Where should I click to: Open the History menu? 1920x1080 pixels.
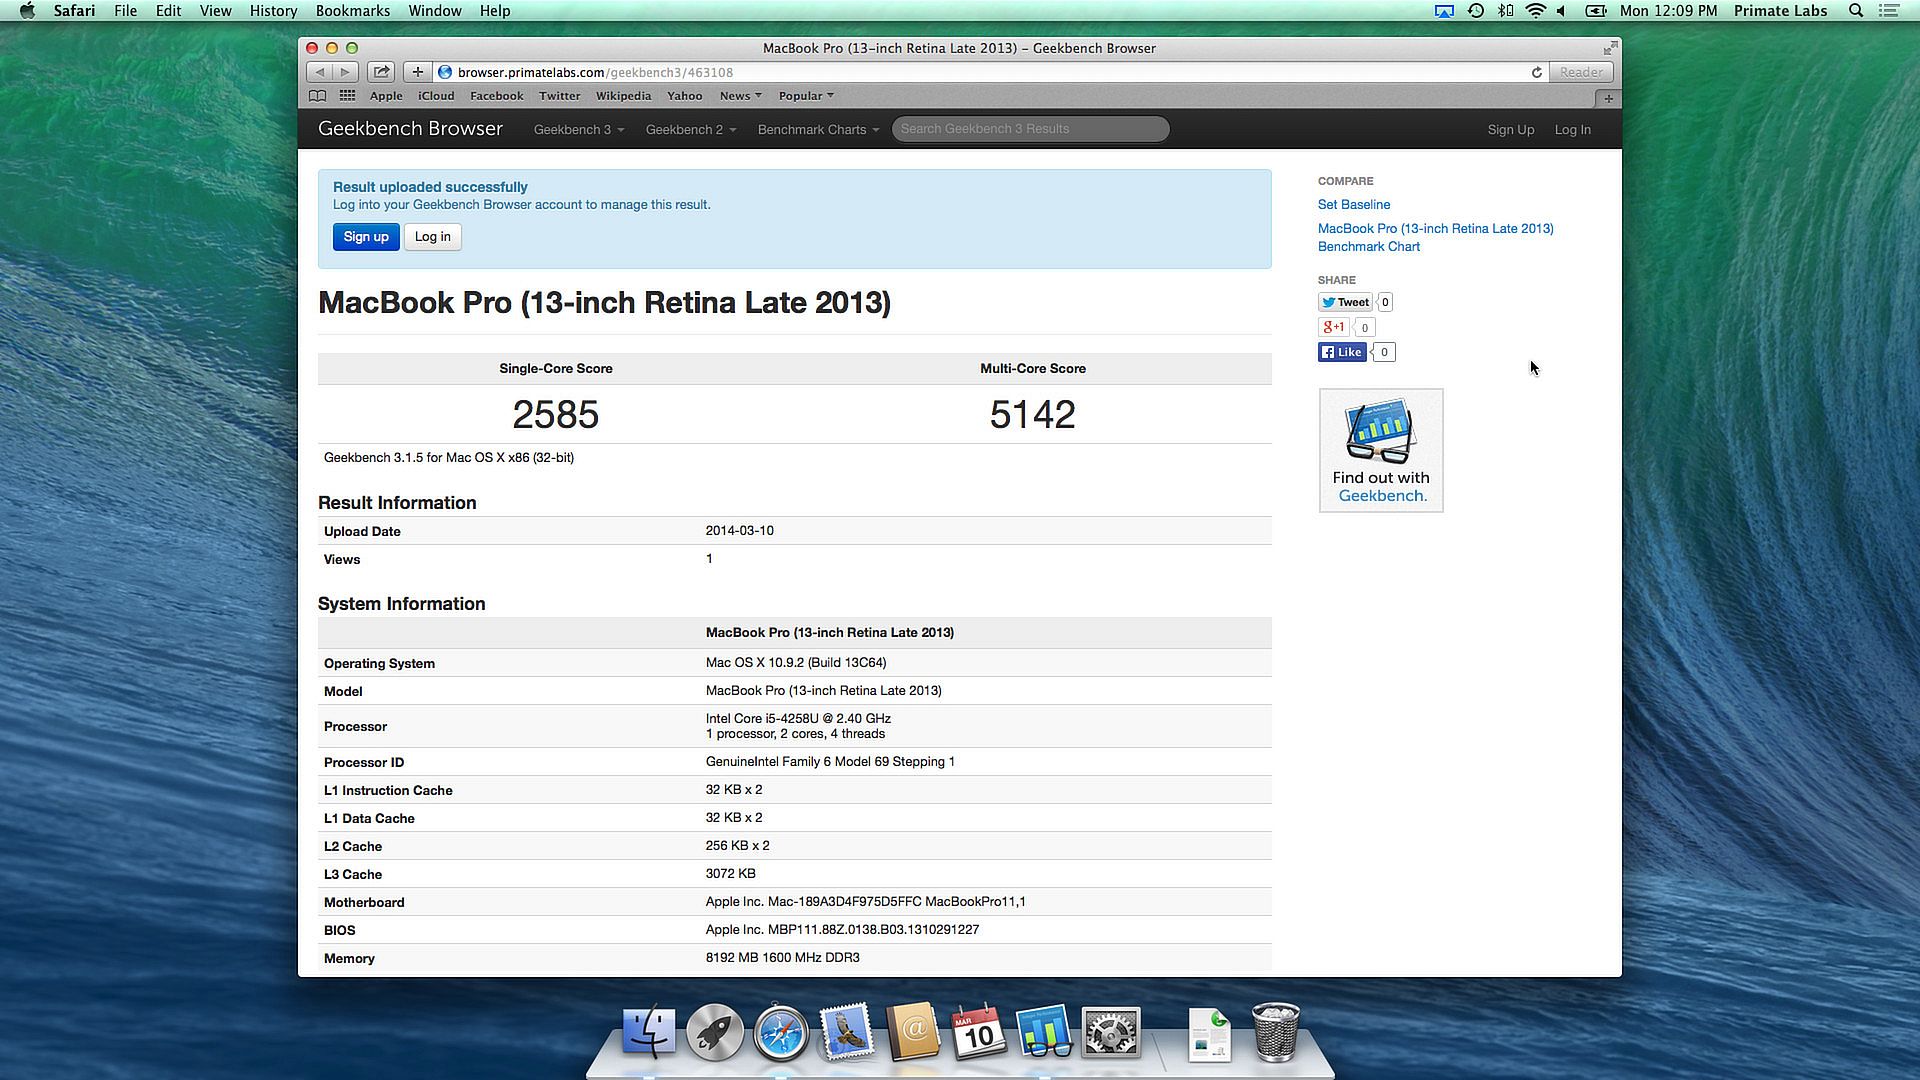point(273,11)
